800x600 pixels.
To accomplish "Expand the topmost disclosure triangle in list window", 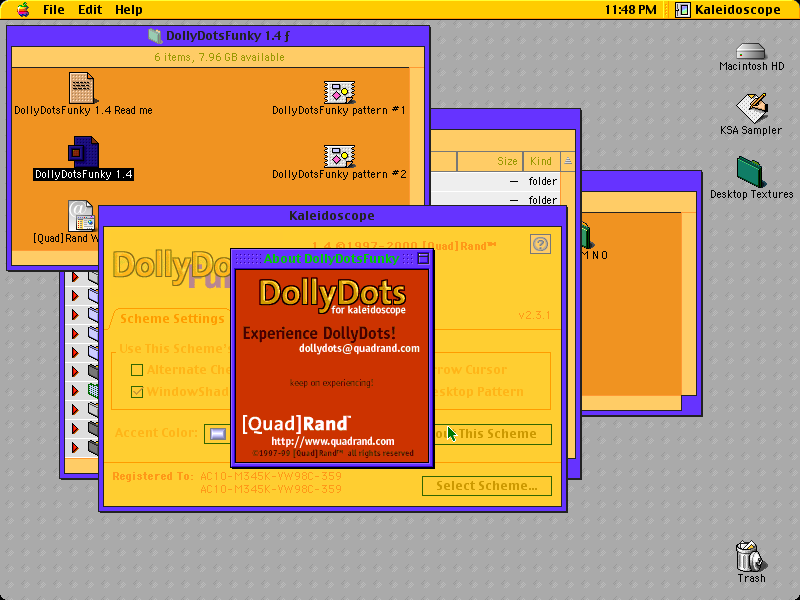I will pyautogui.click(x=76, y=277).
